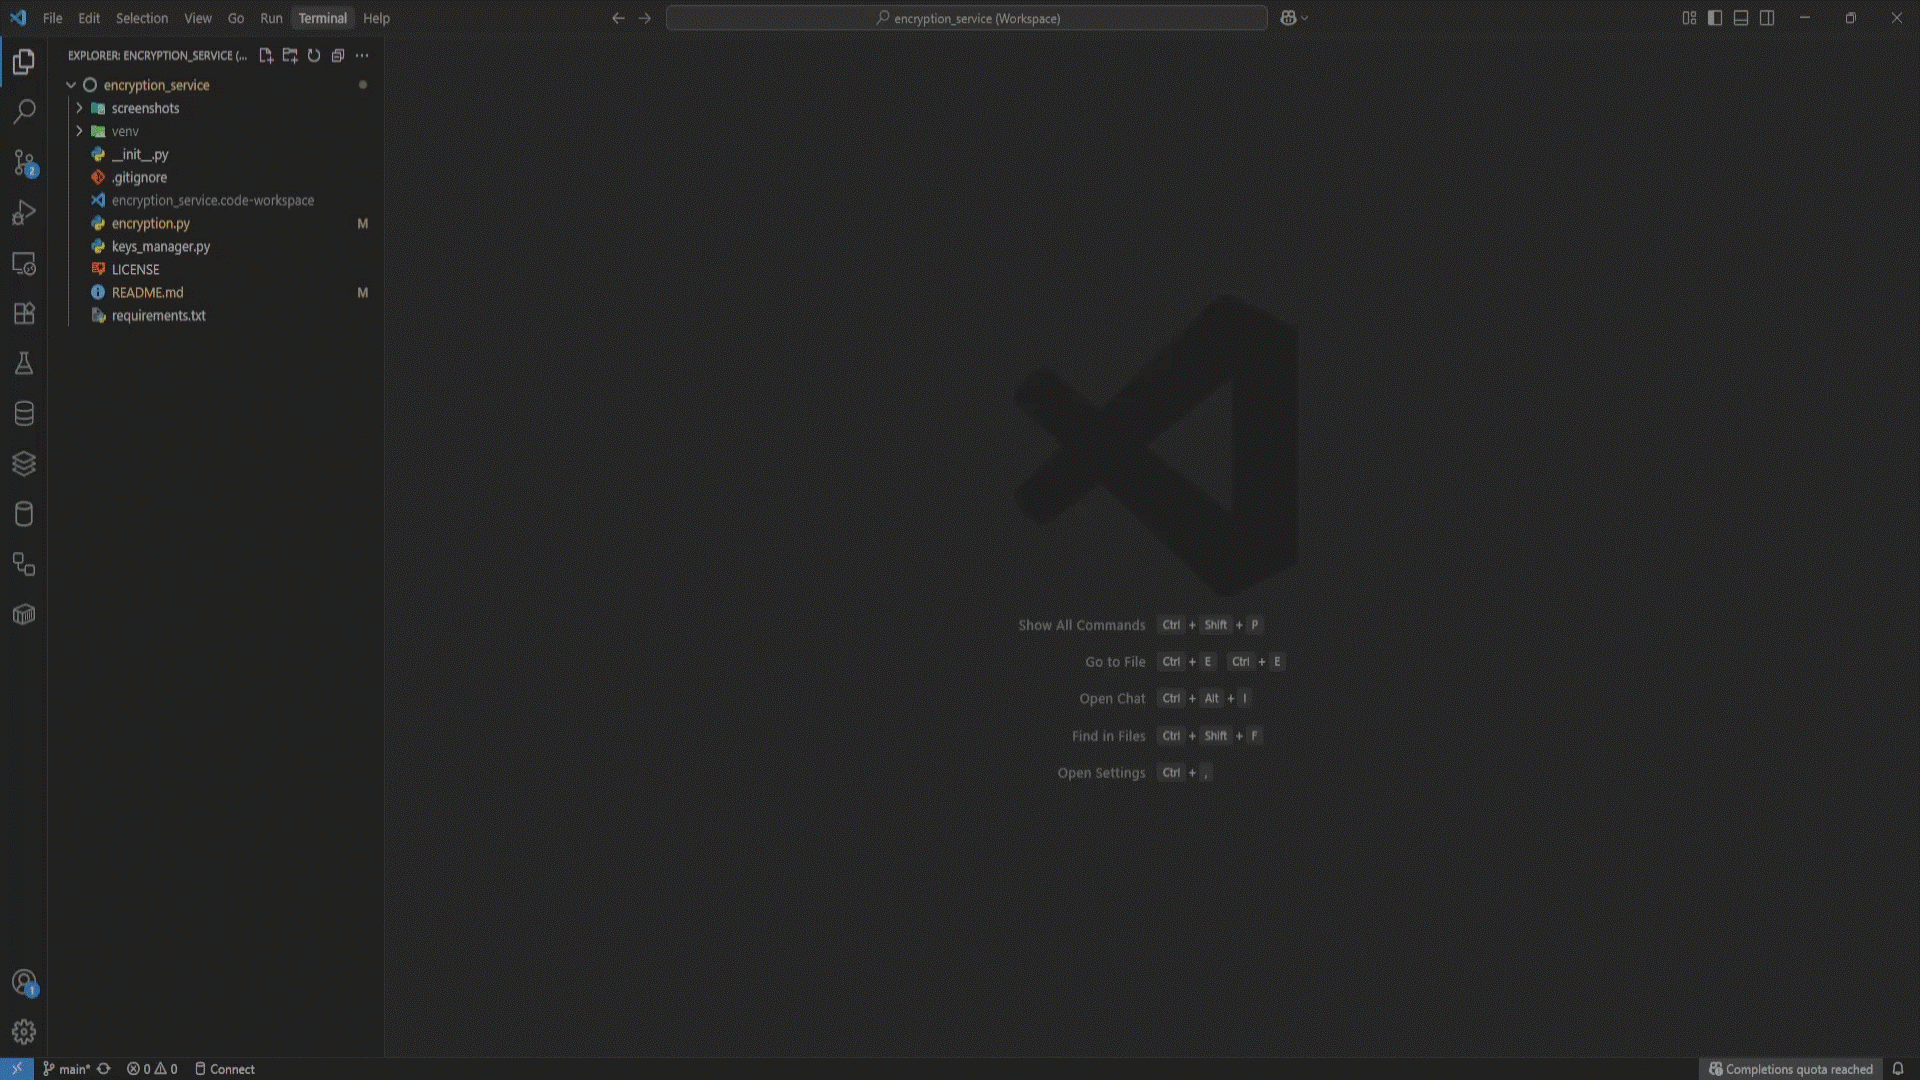Viewport: 1920px width, 1080px height.
Task: Open the Copilot dropdown arrow
Action: tap(1304, 18)
